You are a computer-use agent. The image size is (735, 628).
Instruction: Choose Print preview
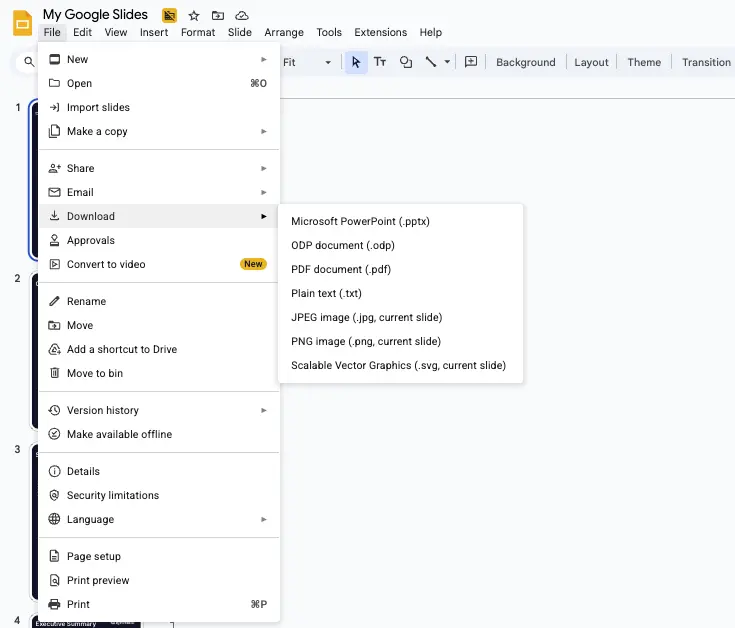159,580
